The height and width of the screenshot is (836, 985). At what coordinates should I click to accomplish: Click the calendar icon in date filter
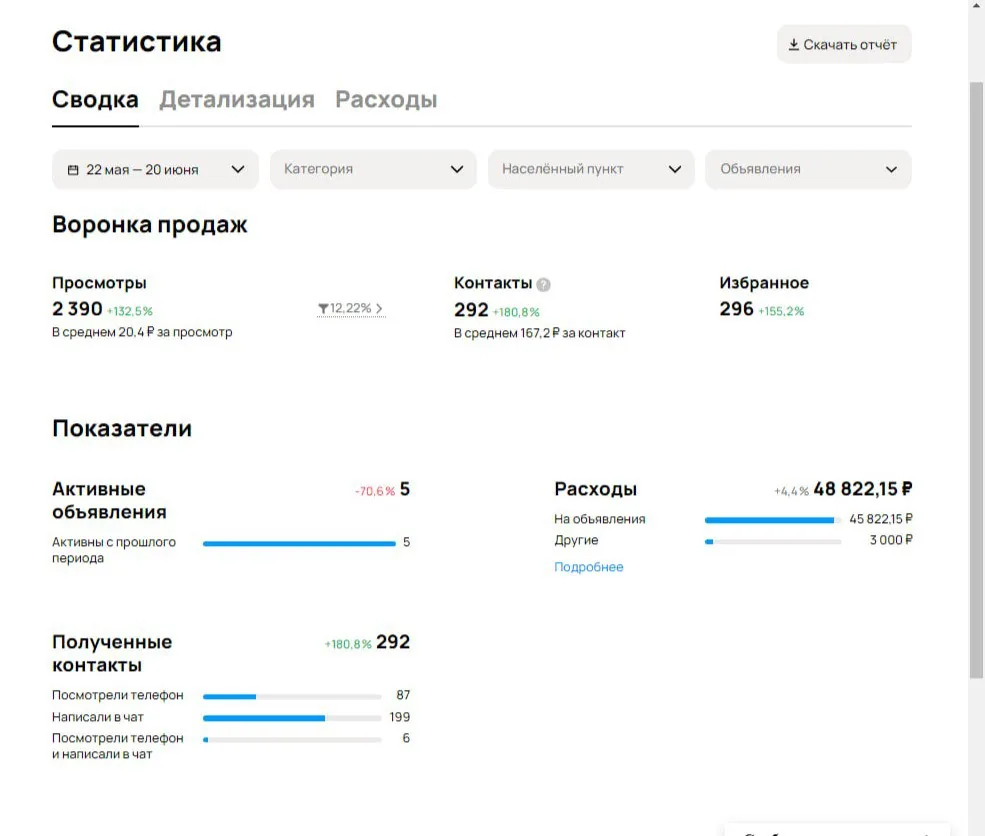pyautogui.click(x=73, y=170)
